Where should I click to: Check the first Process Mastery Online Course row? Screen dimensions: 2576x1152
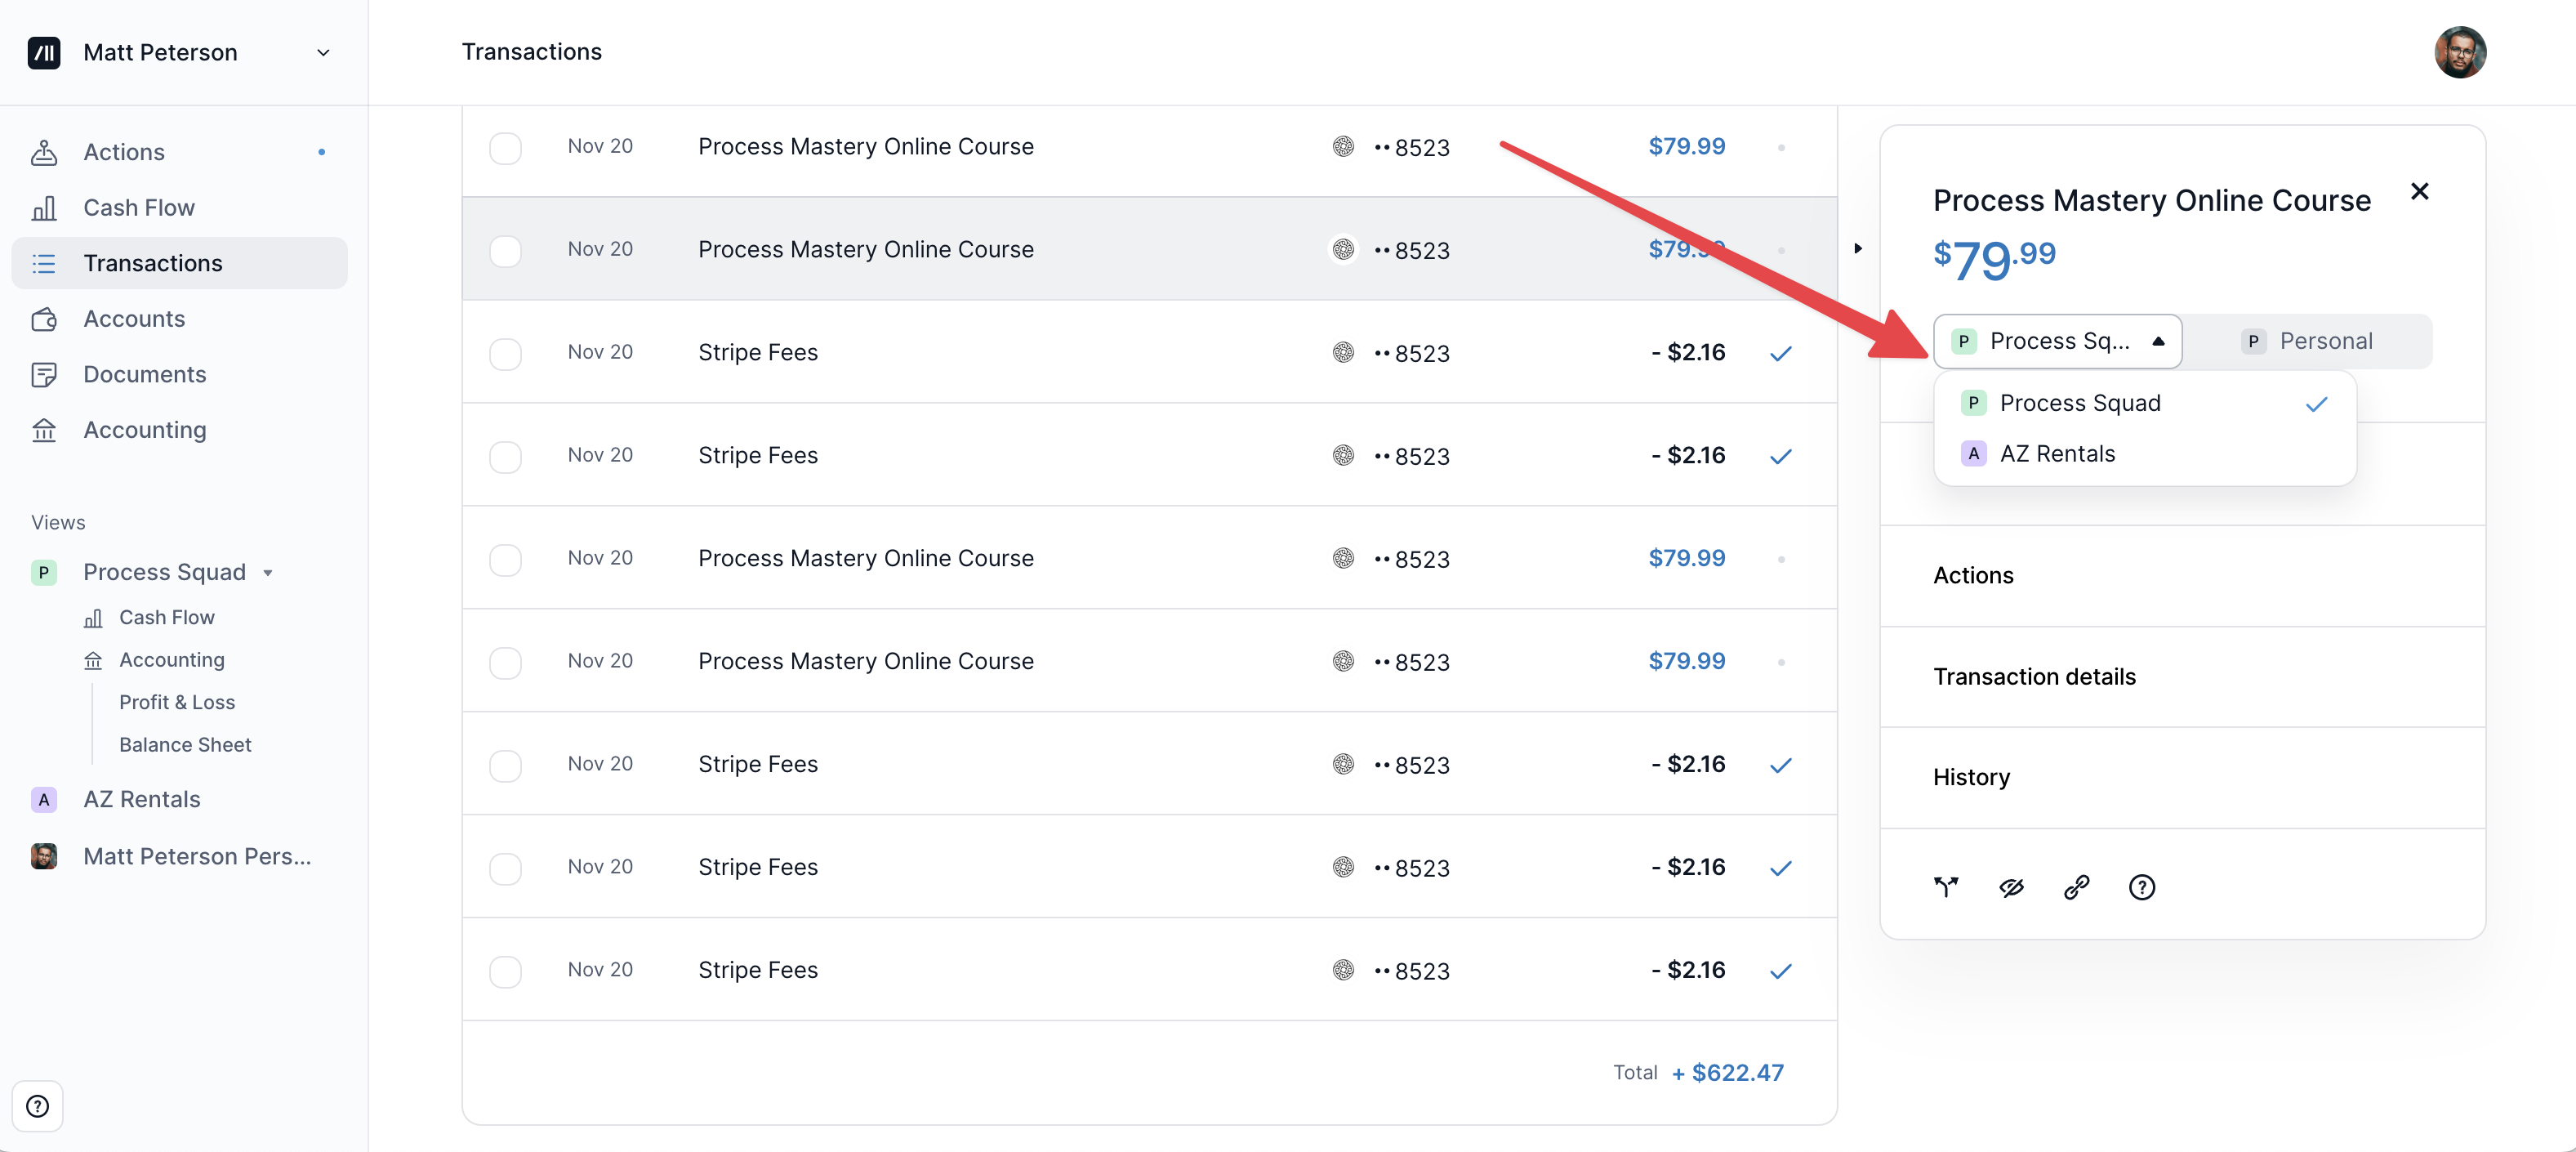click(505, 147)
